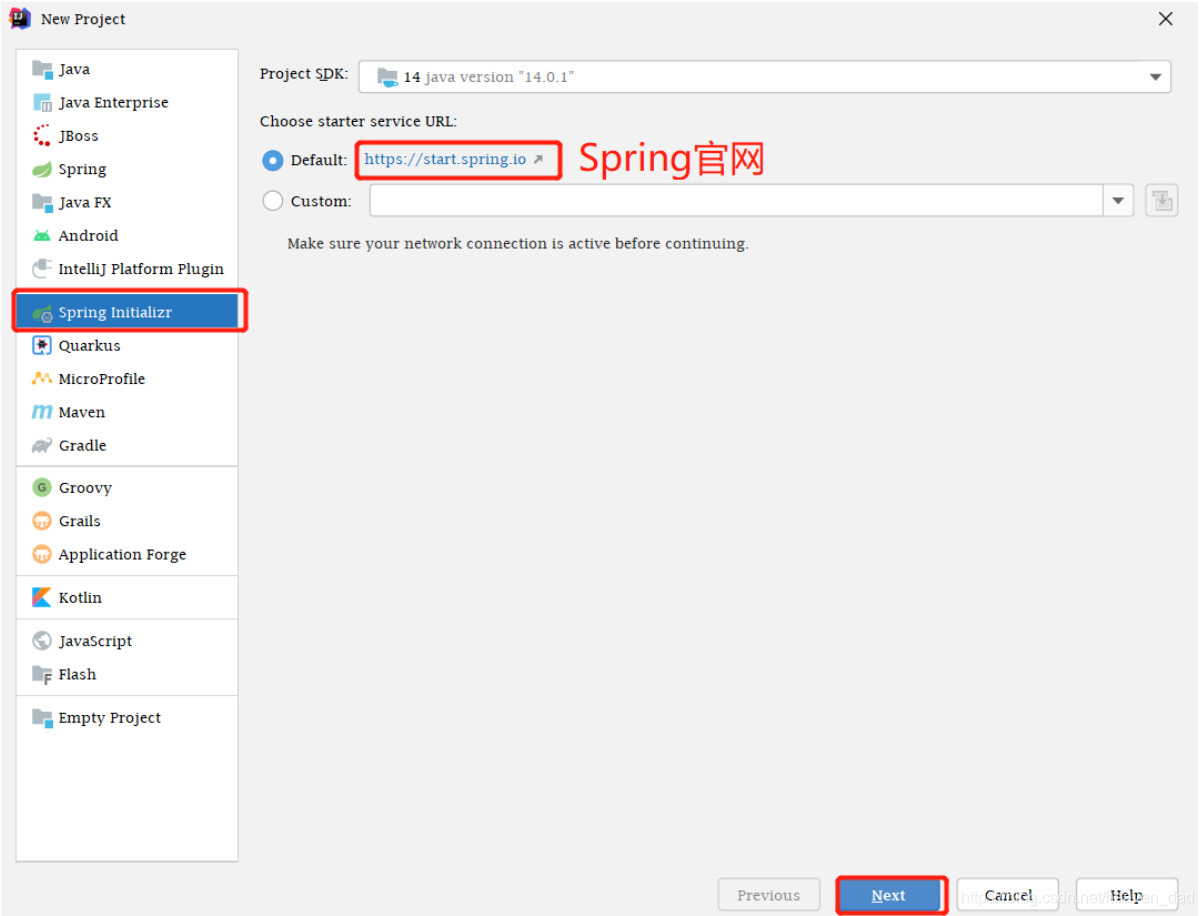1203x916 pixels.
Task: Select the Grails list entry text
Action: click(x=79, y=521)
